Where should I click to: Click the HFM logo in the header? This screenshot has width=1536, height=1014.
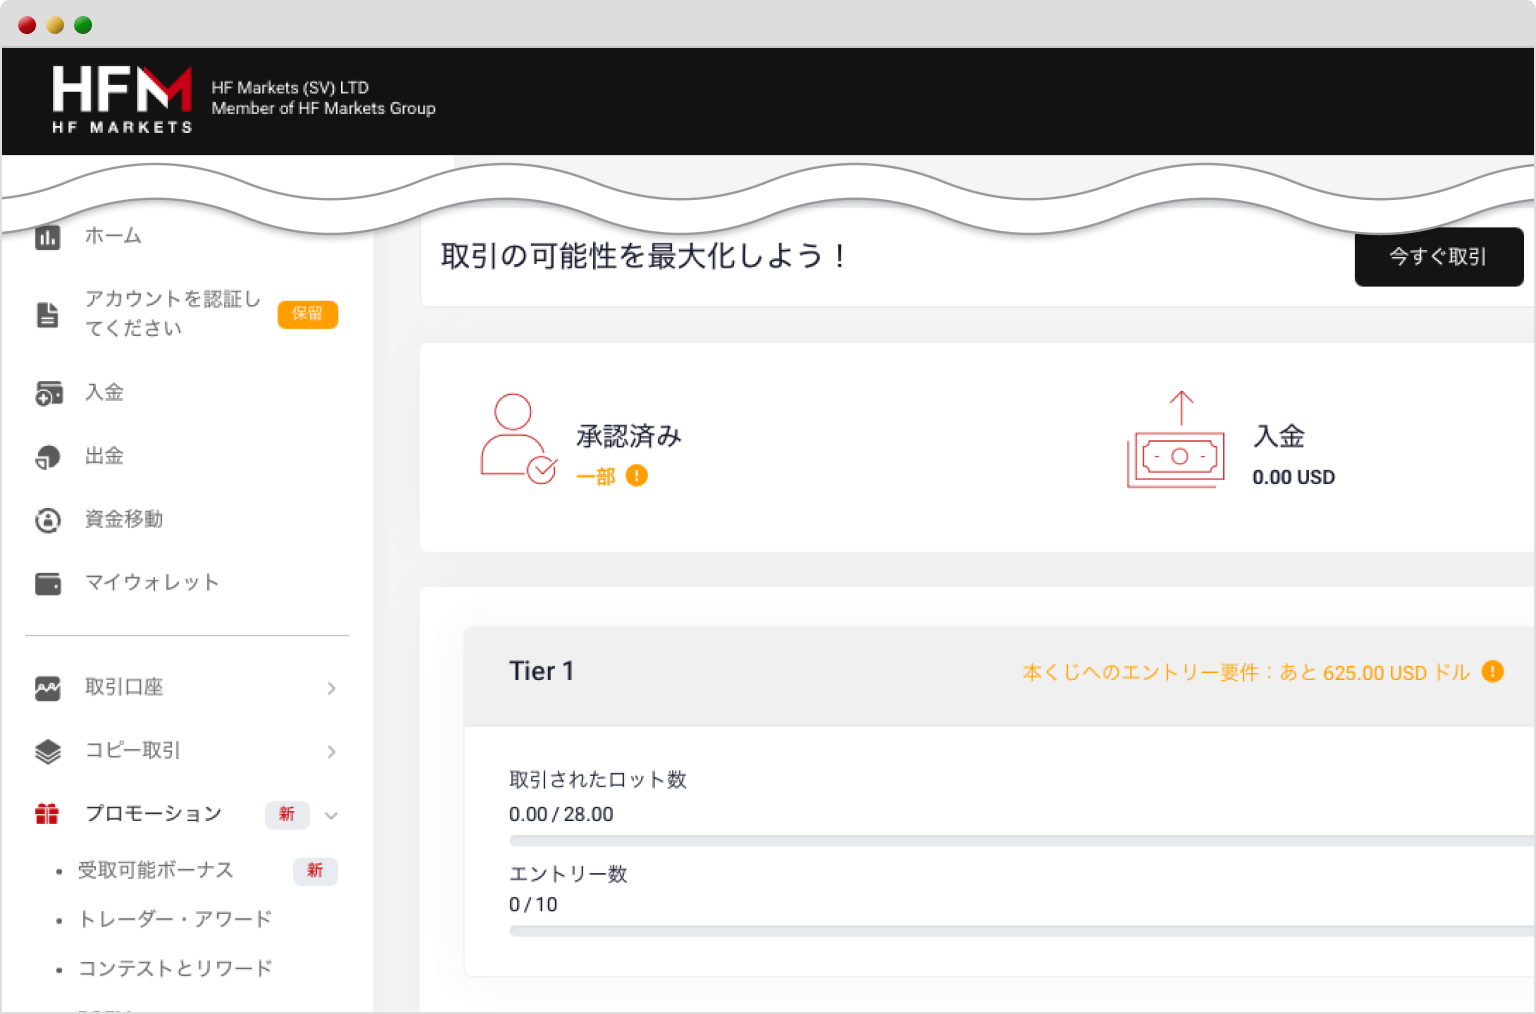point(121,99)
